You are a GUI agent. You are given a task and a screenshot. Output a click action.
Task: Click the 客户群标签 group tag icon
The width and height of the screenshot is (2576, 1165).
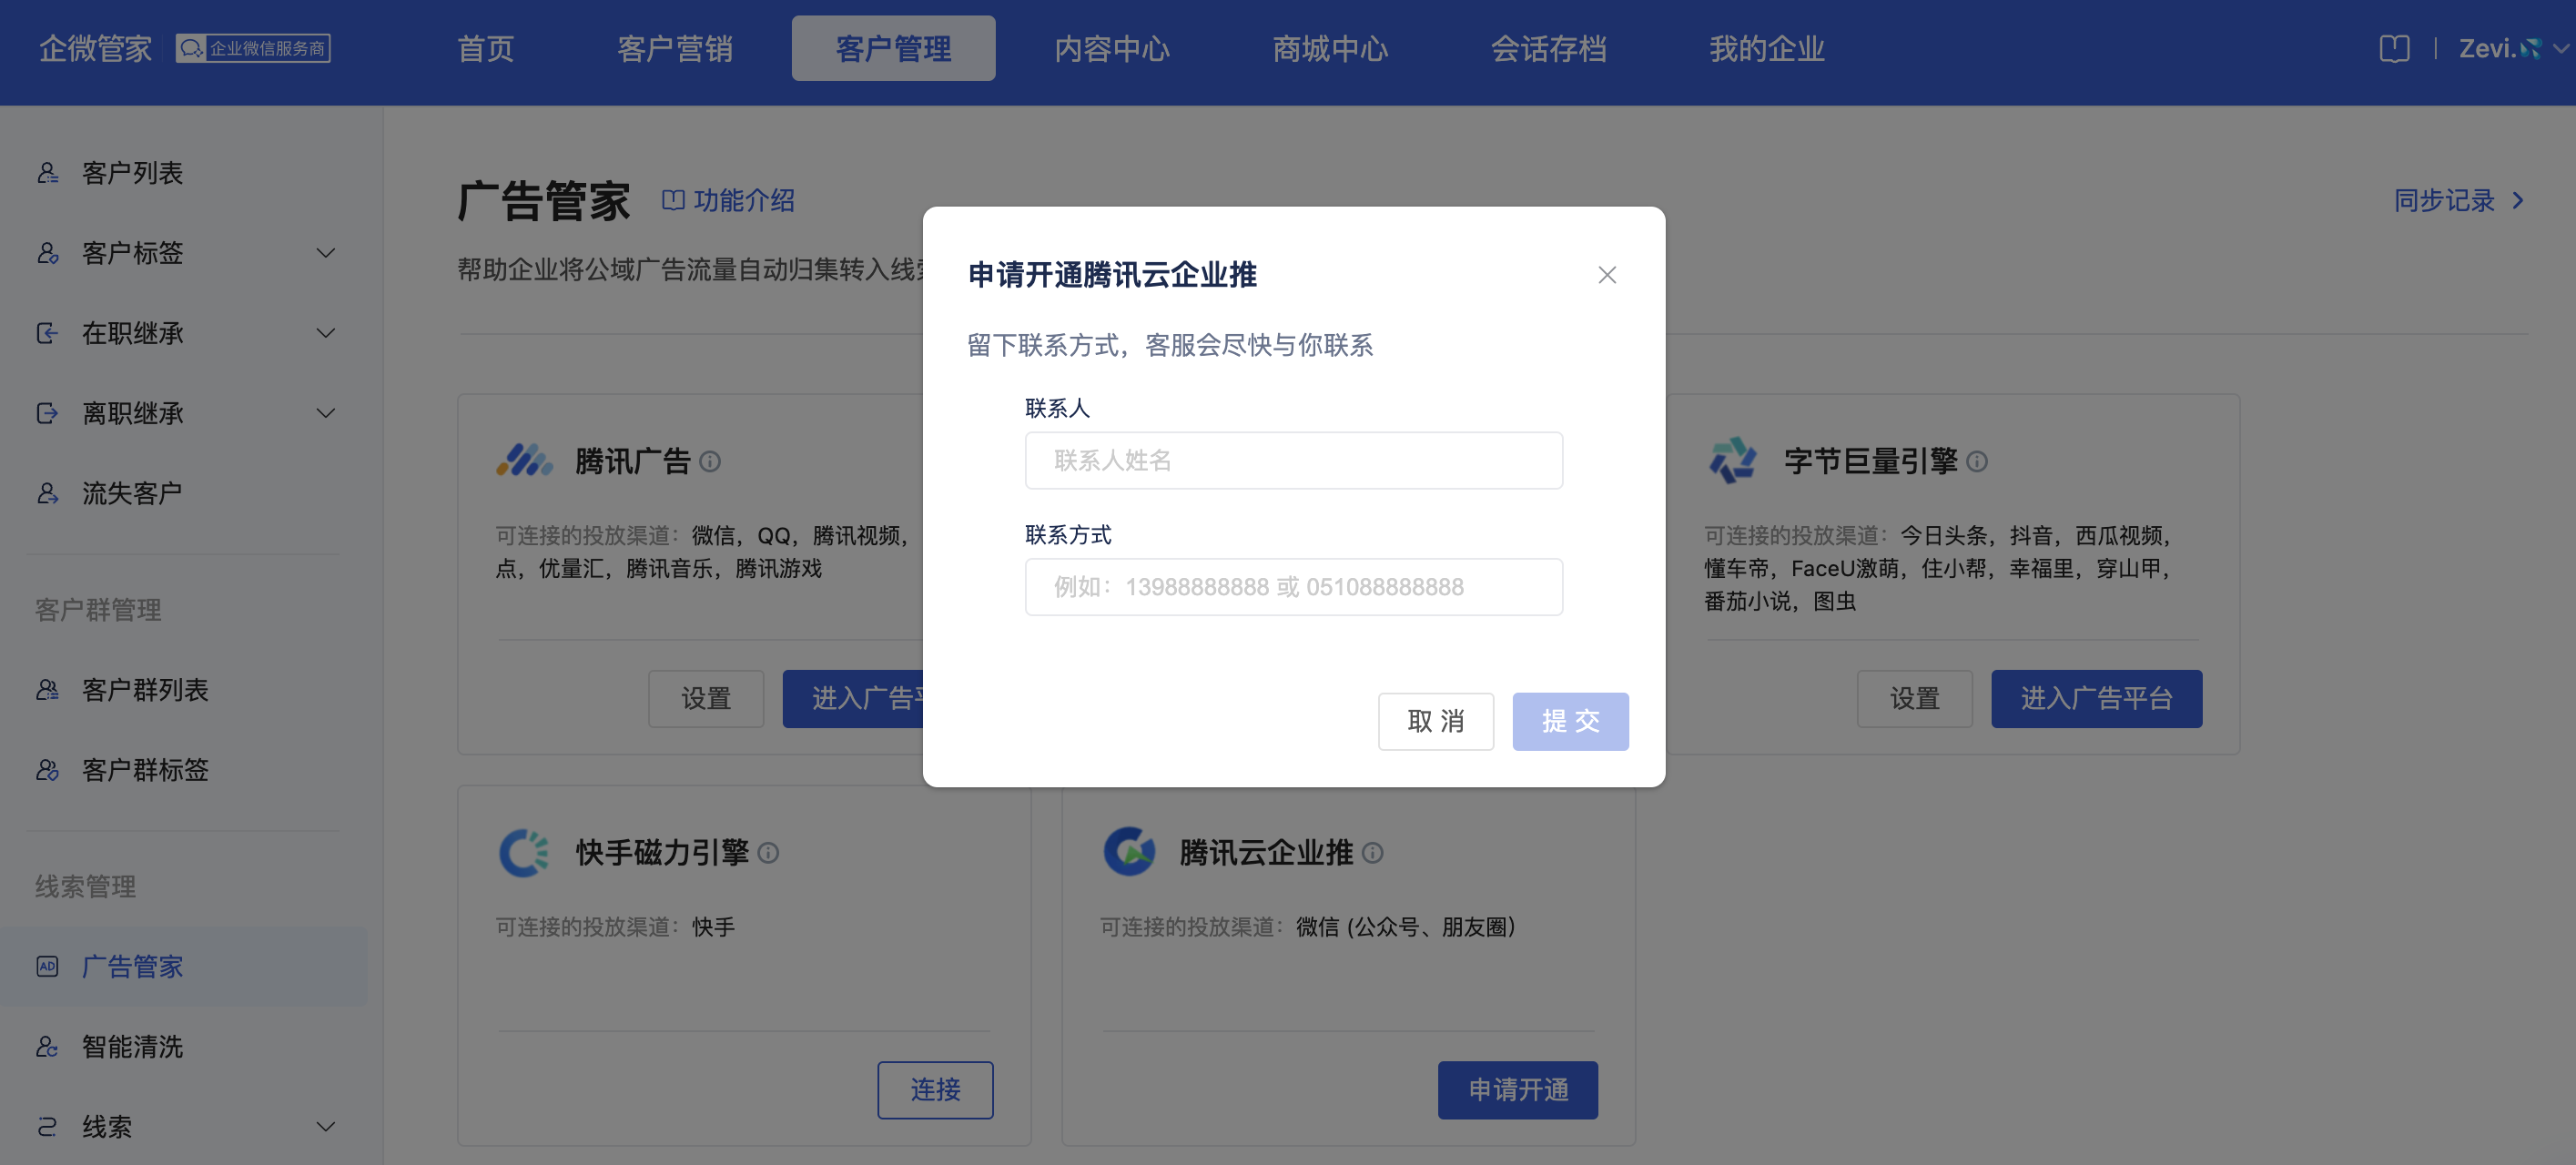tap(47, 770)
